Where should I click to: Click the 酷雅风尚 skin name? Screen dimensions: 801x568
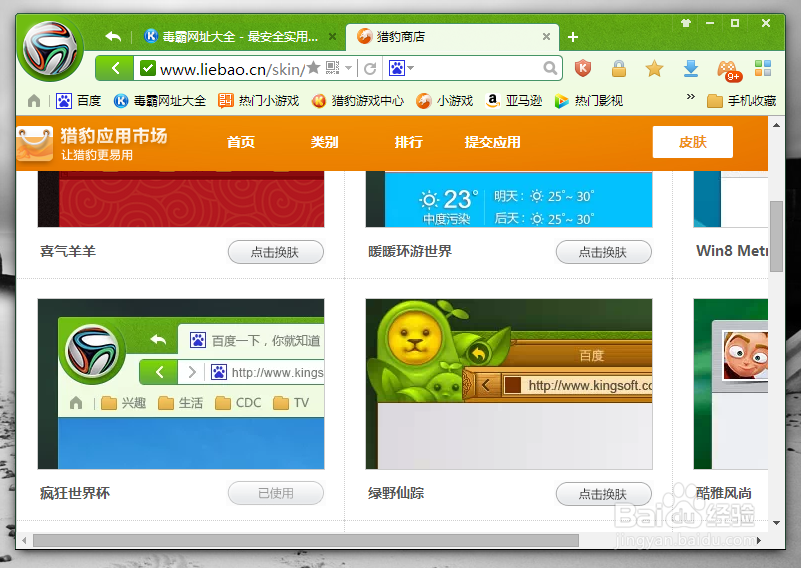coord(724,493)
